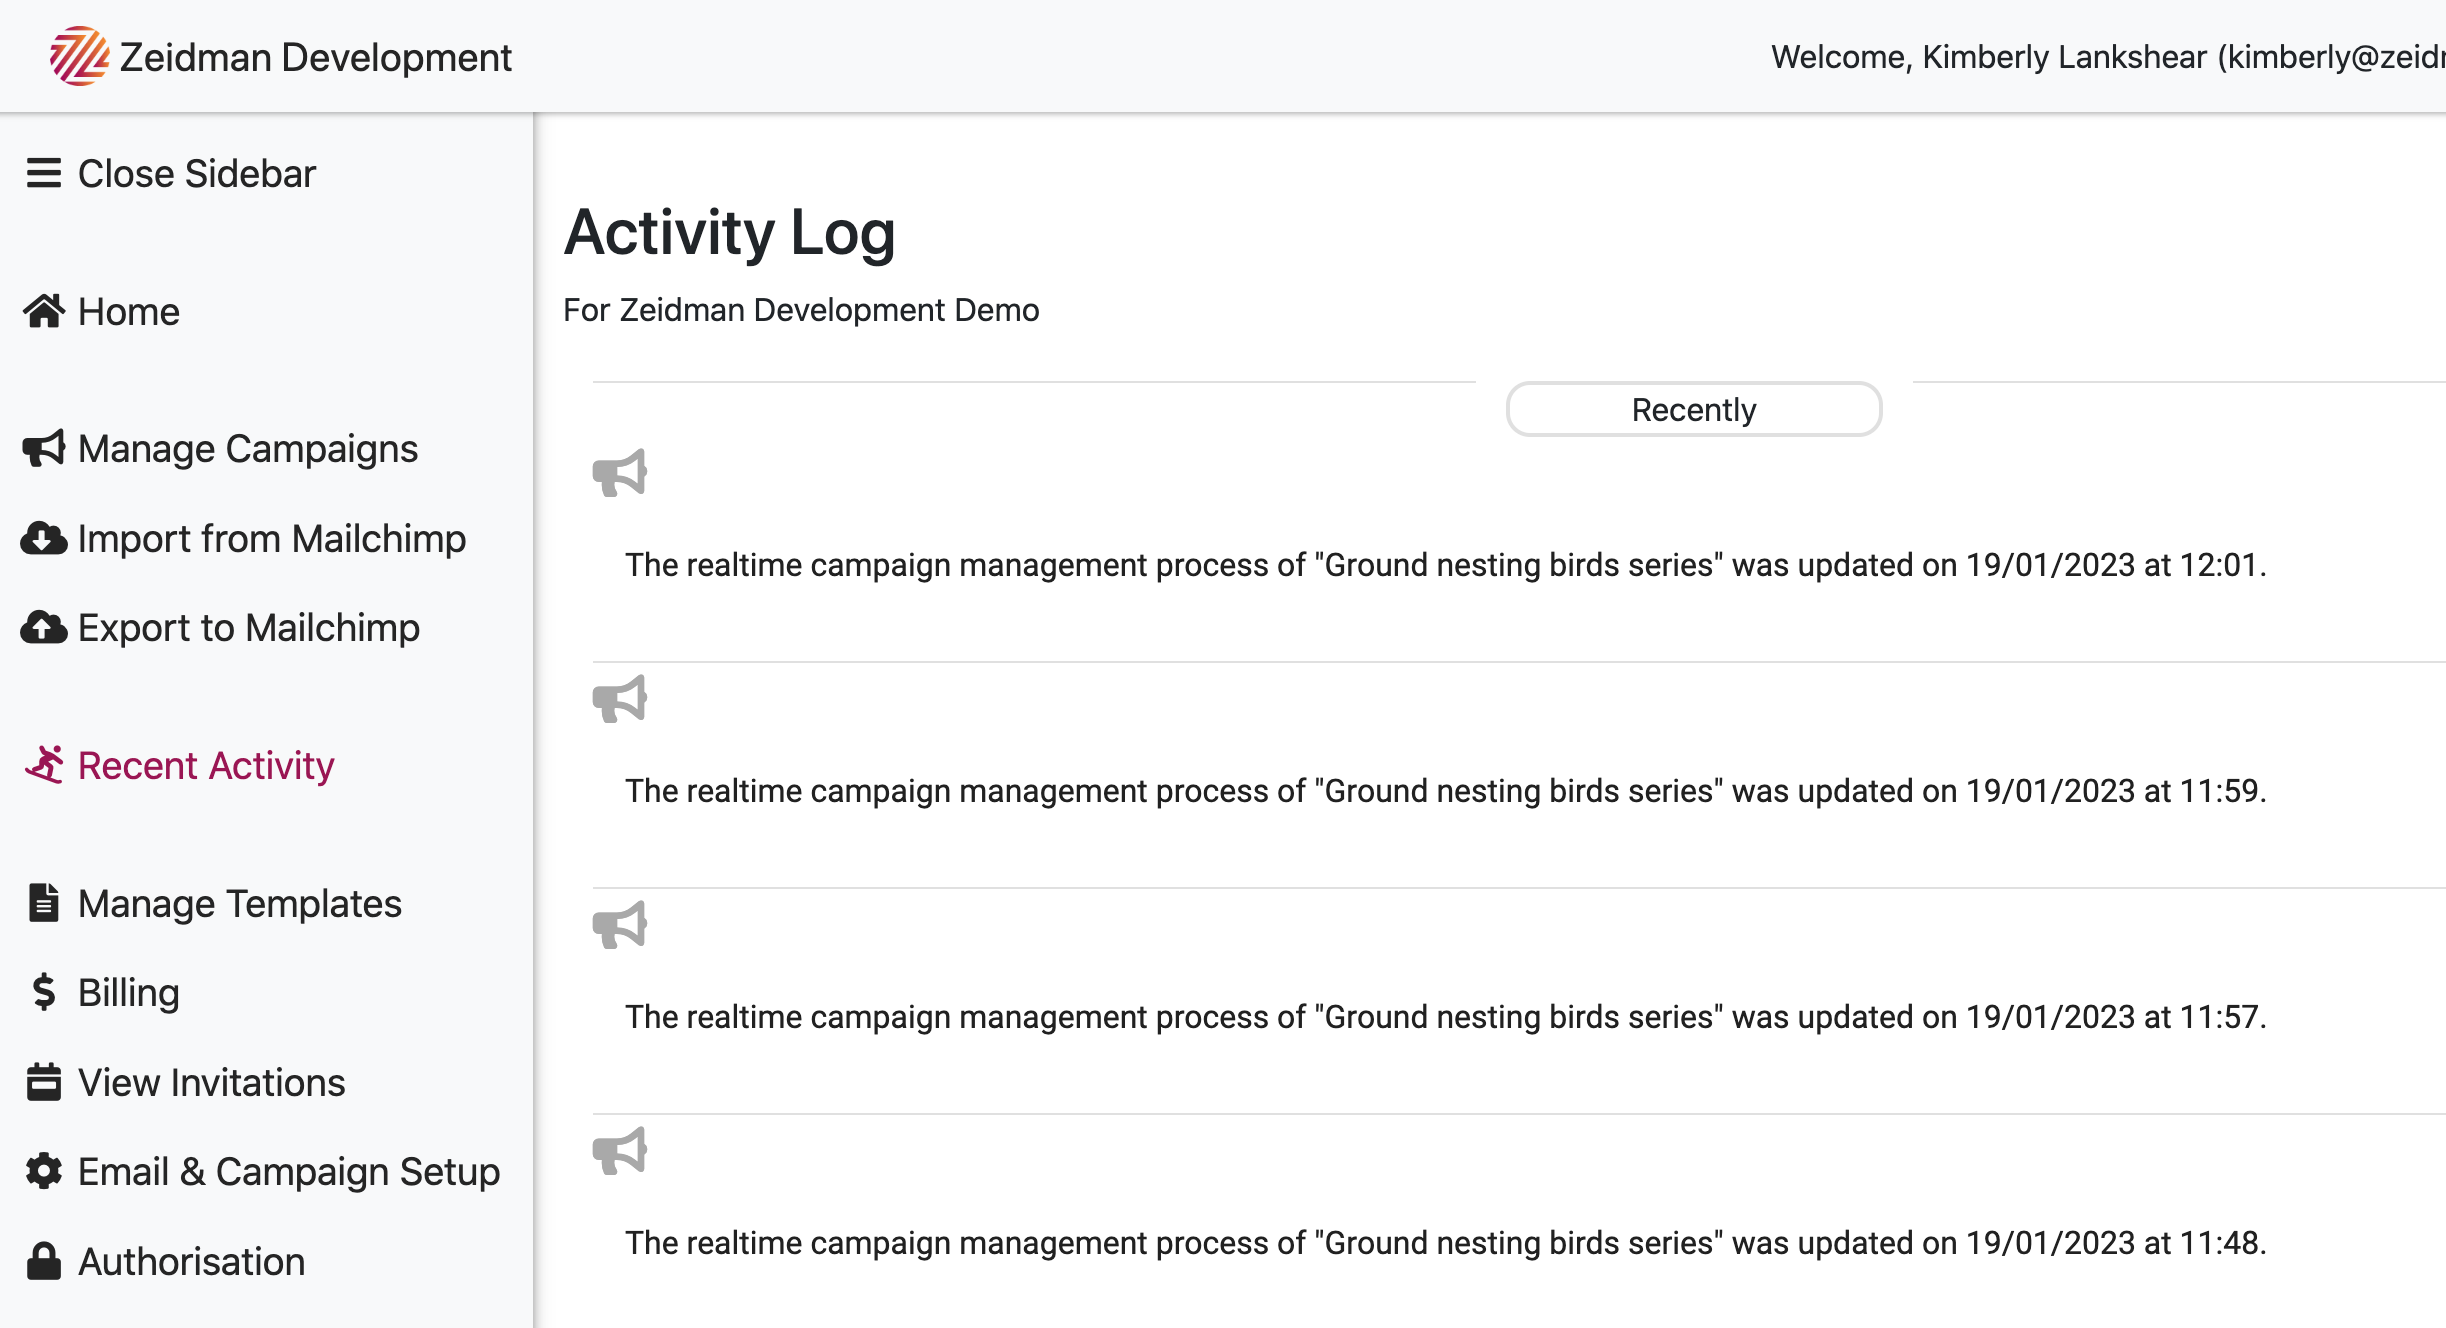The height and width of the screenshot is (1328, 2446).
Task: Click the megaphone icon beside Manage Campaigns
Action: pos(44,448)
